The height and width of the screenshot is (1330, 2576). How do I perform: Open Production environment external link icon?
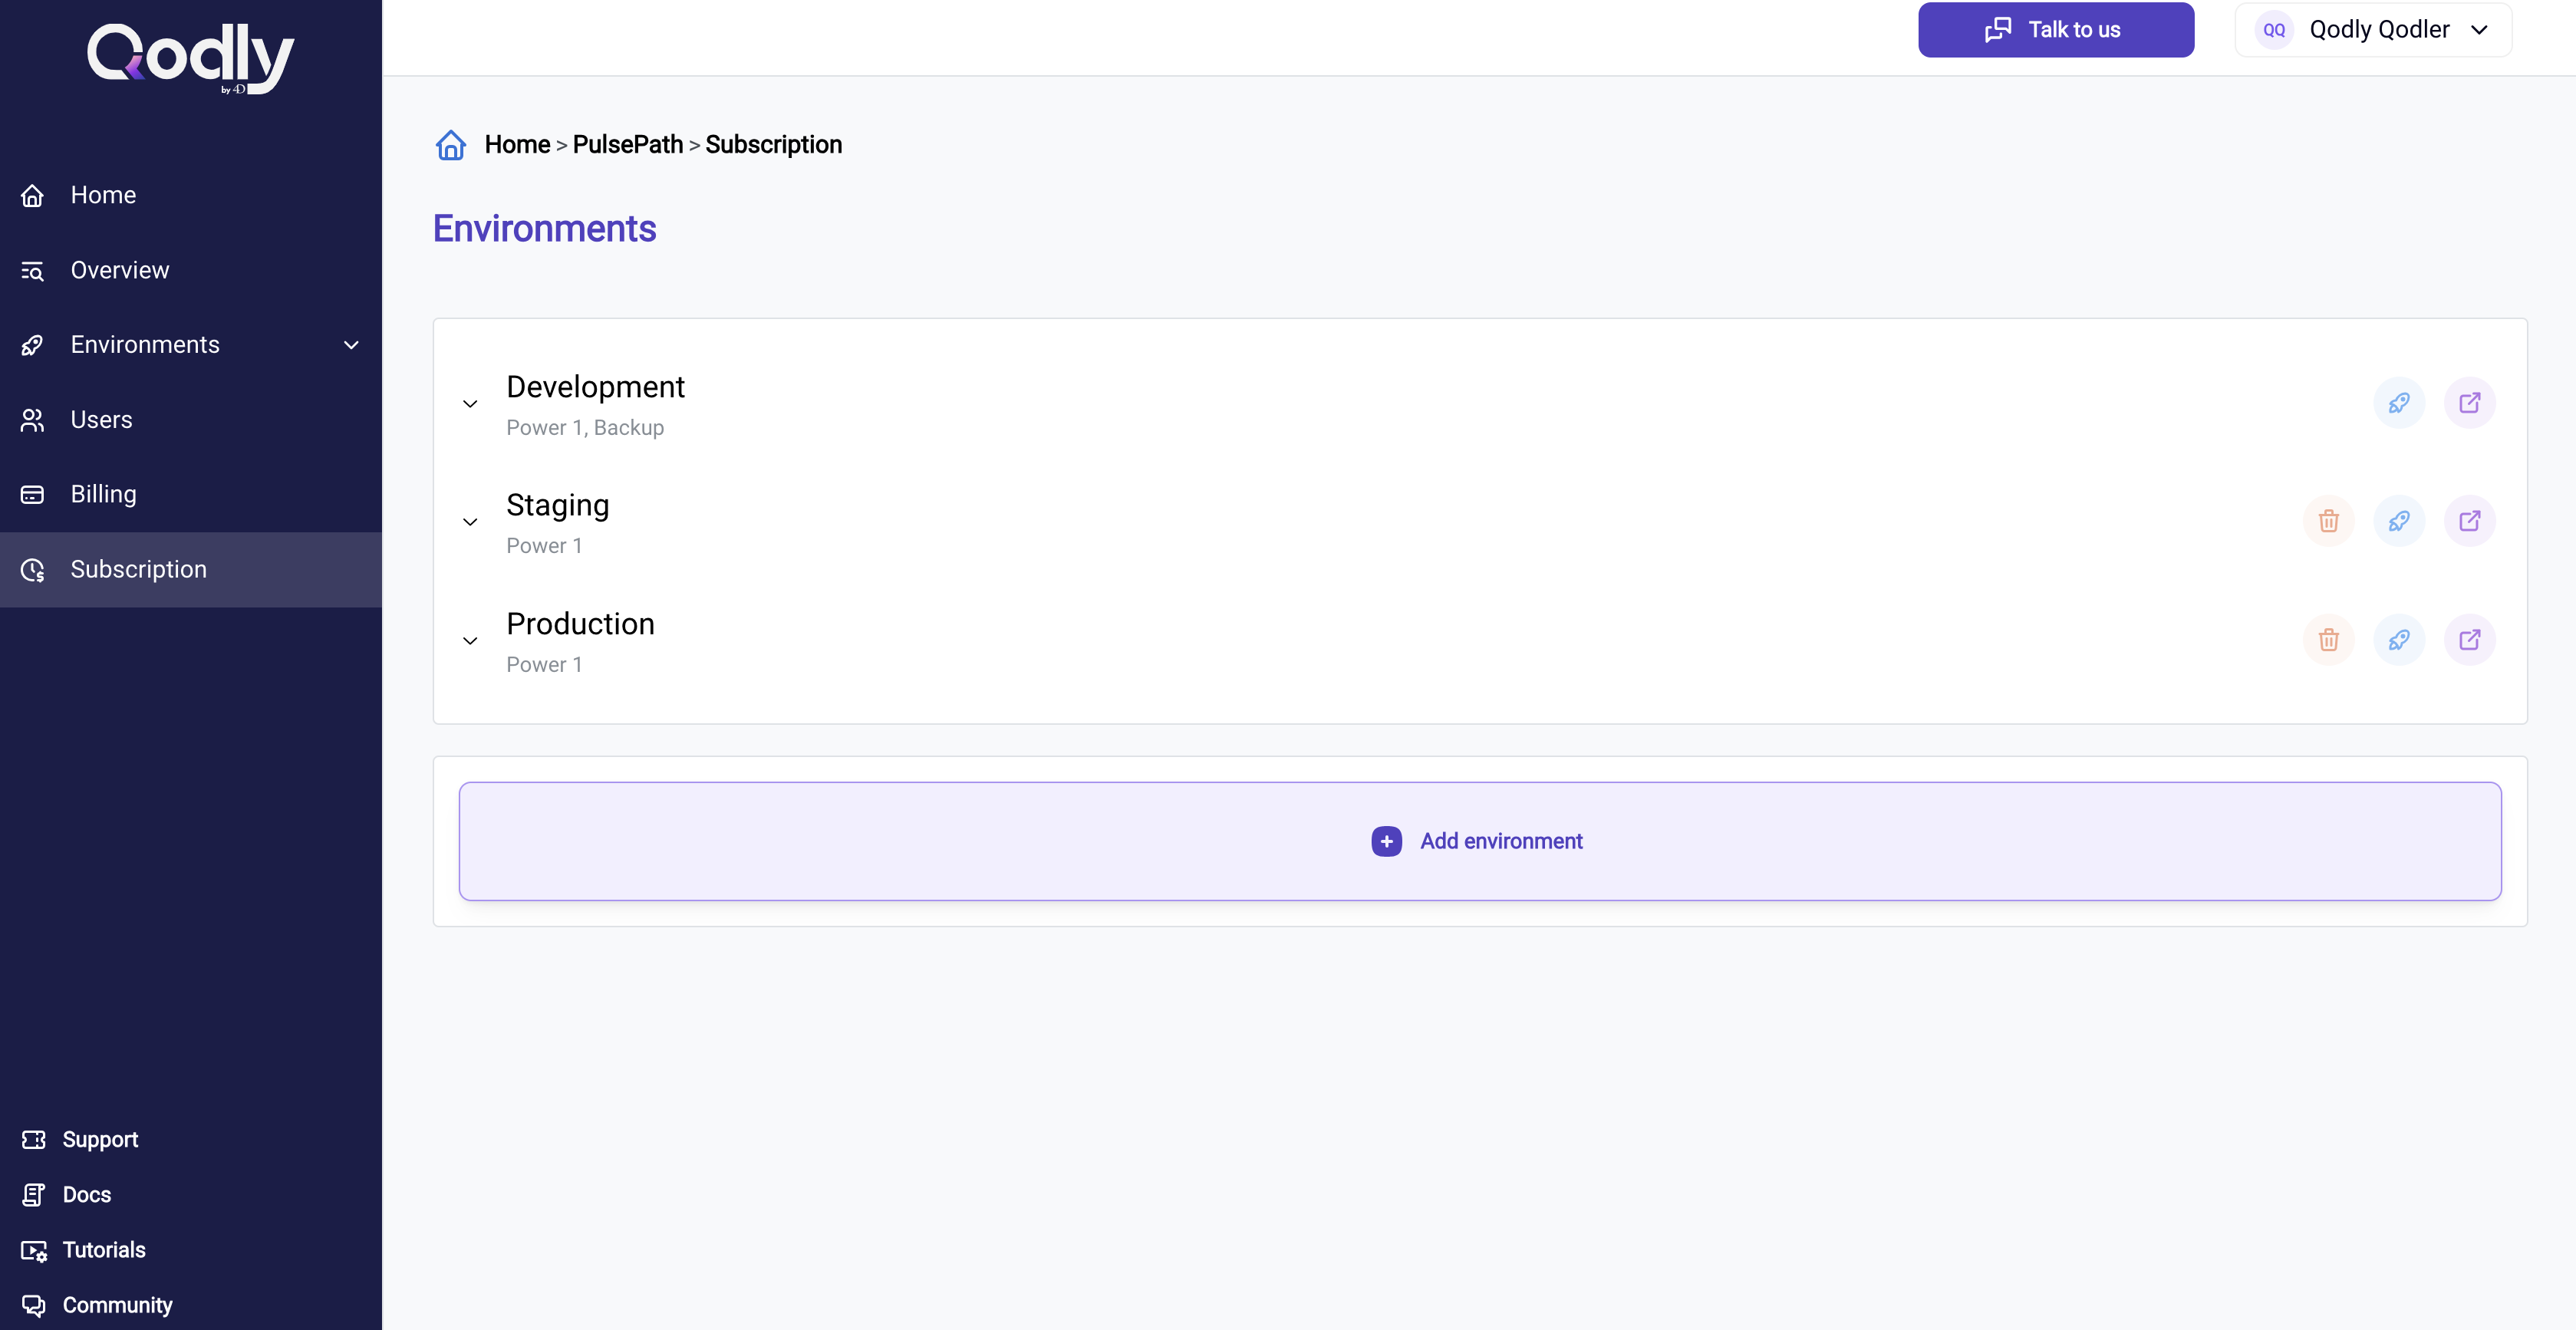pos(2470,640)
